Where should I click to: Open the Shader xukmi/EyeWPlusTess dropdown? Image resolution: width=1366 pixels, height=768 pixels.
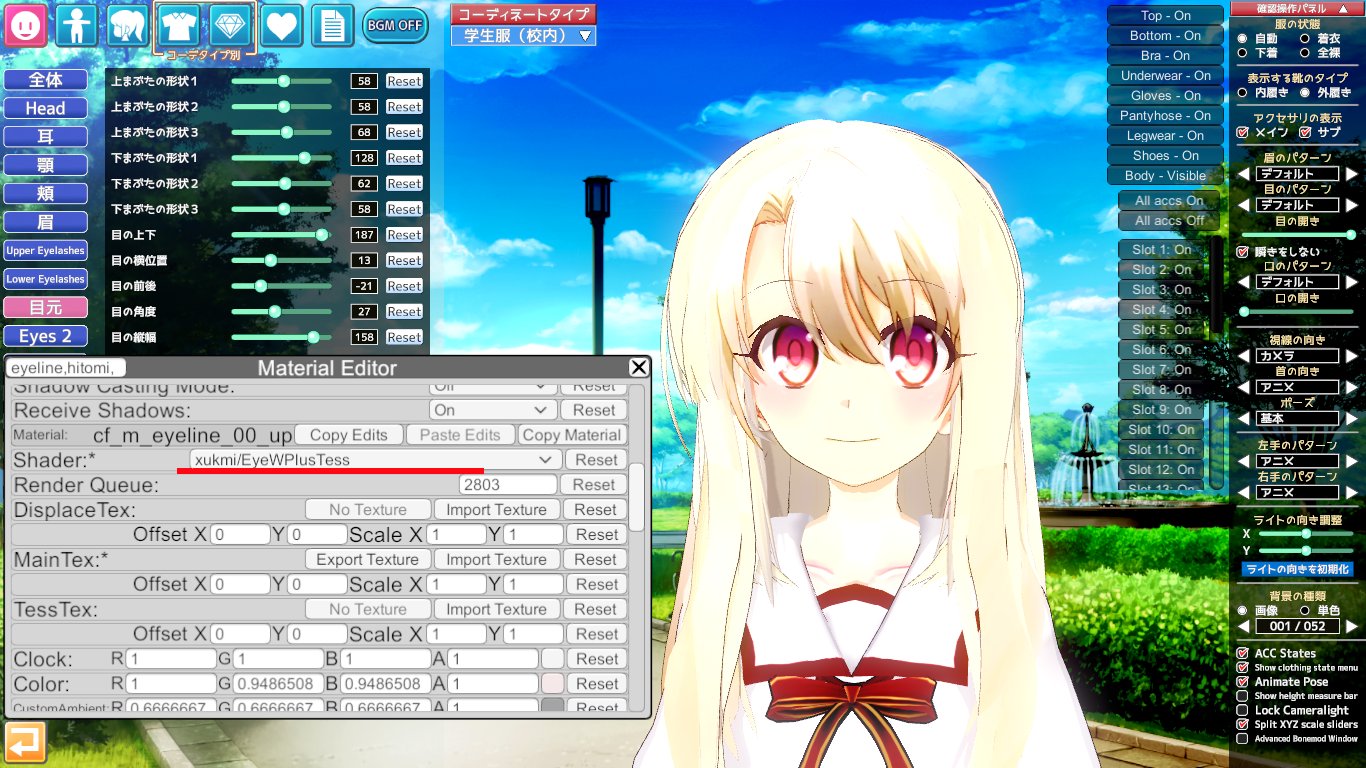375,459
